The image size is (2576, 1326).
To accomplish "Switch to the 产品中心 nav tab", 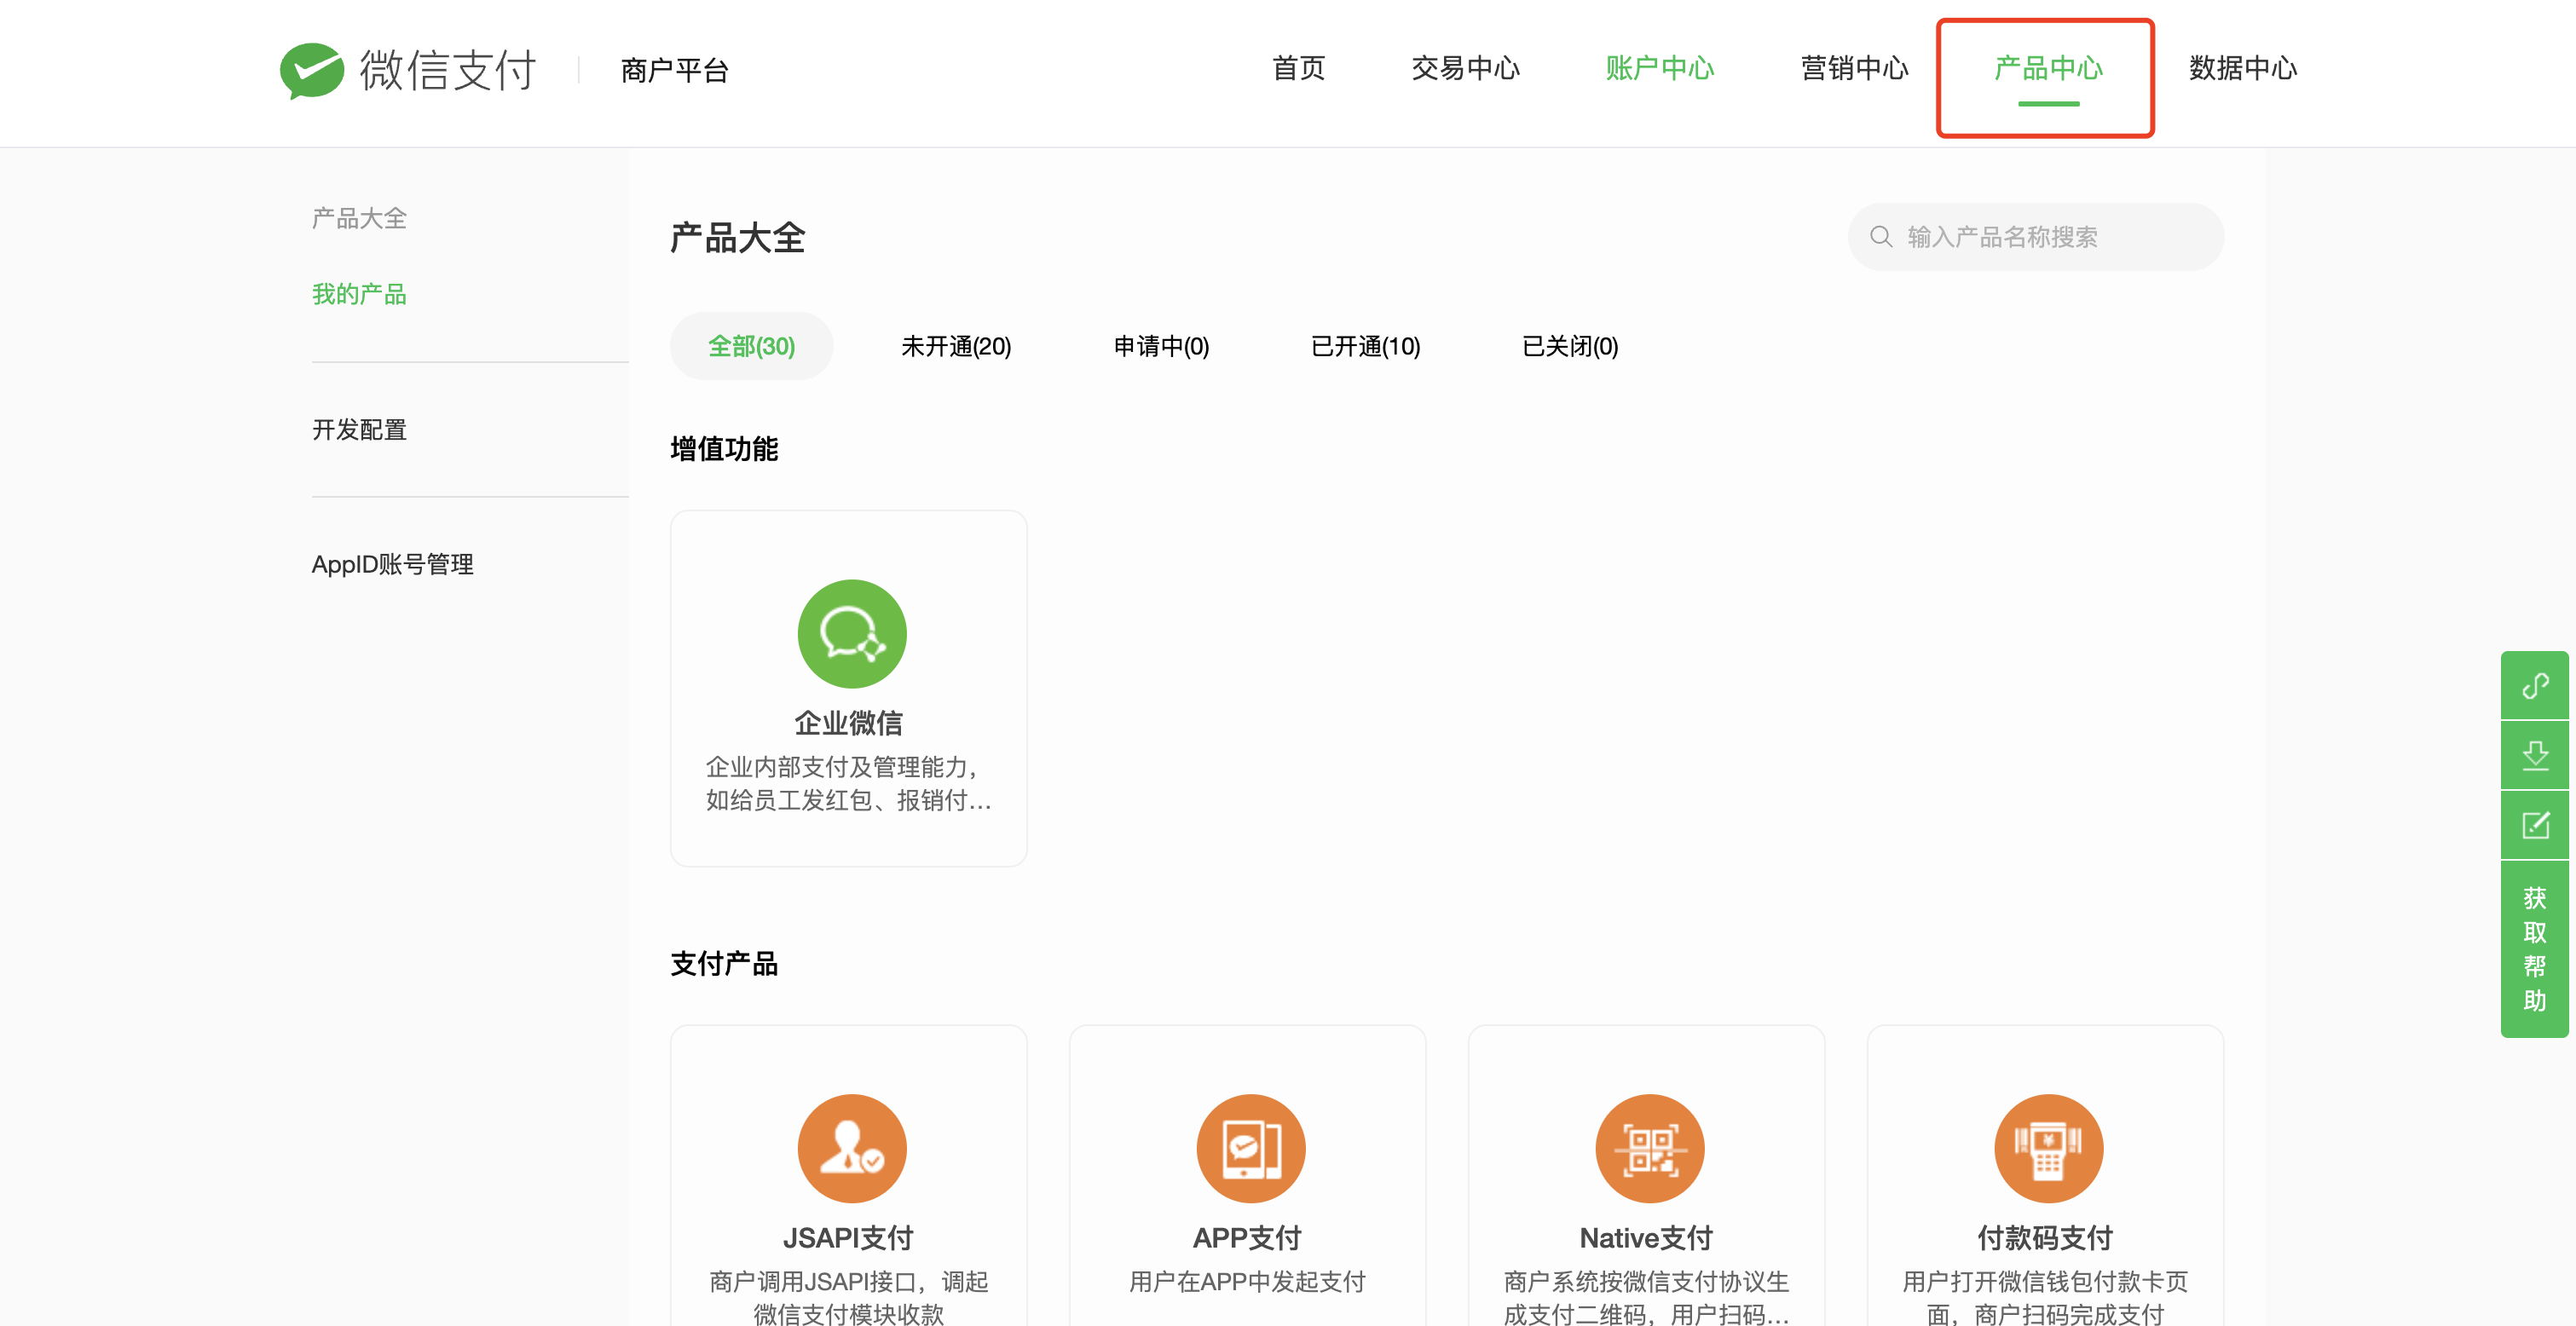I will pyautogui.click(x=2048, y=68).
